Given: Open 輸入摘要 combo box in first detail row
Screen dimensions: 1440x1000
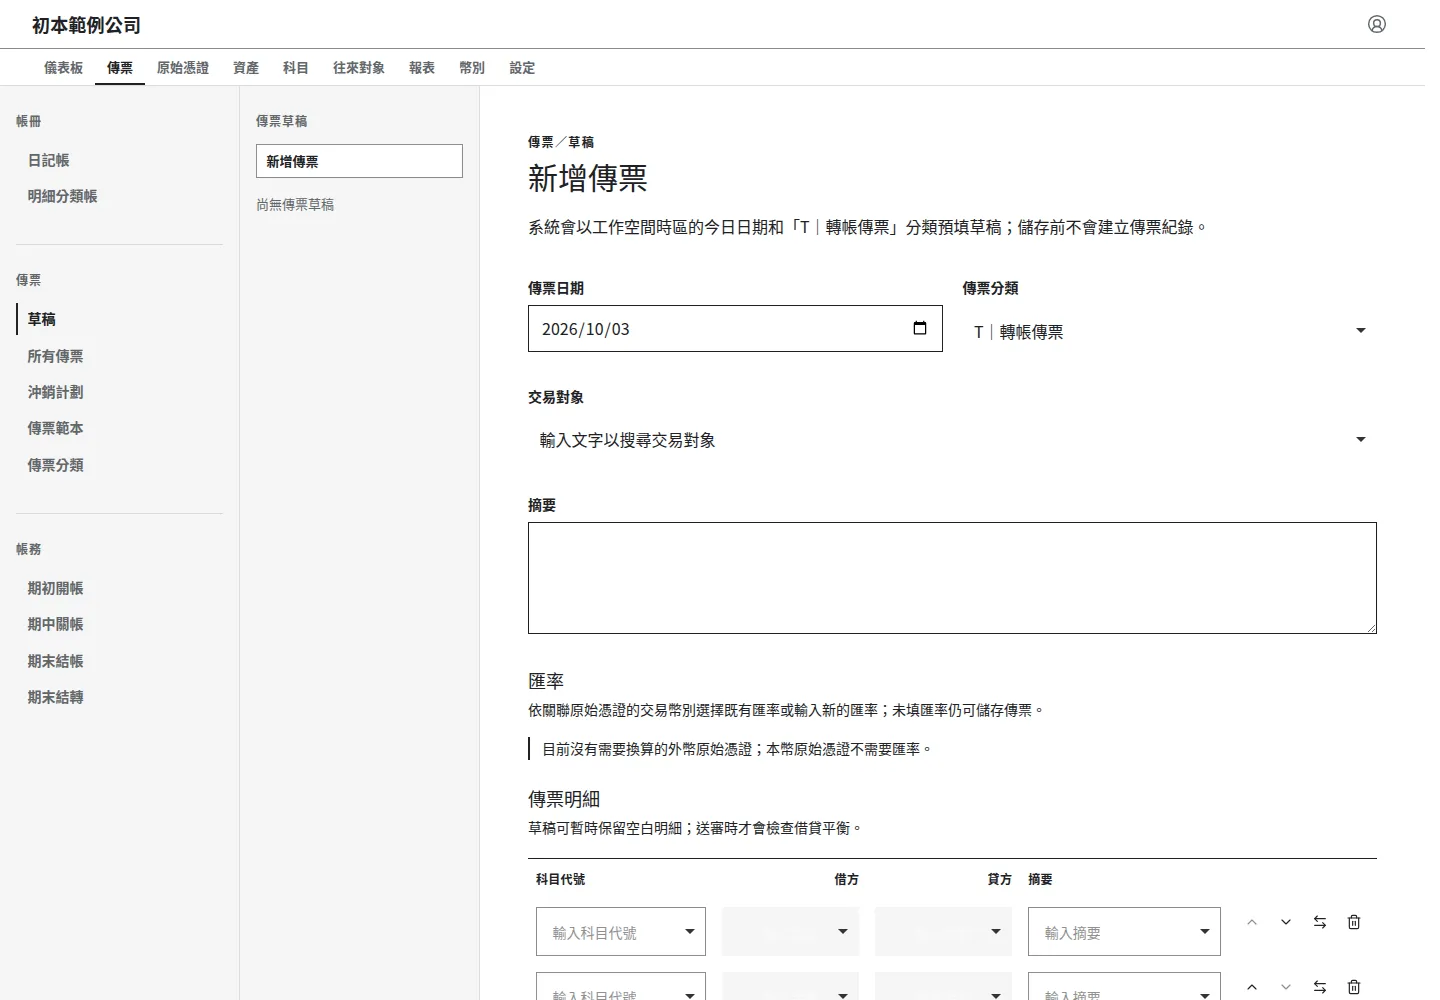Looking at the screenshot, I should (1124, 932).
